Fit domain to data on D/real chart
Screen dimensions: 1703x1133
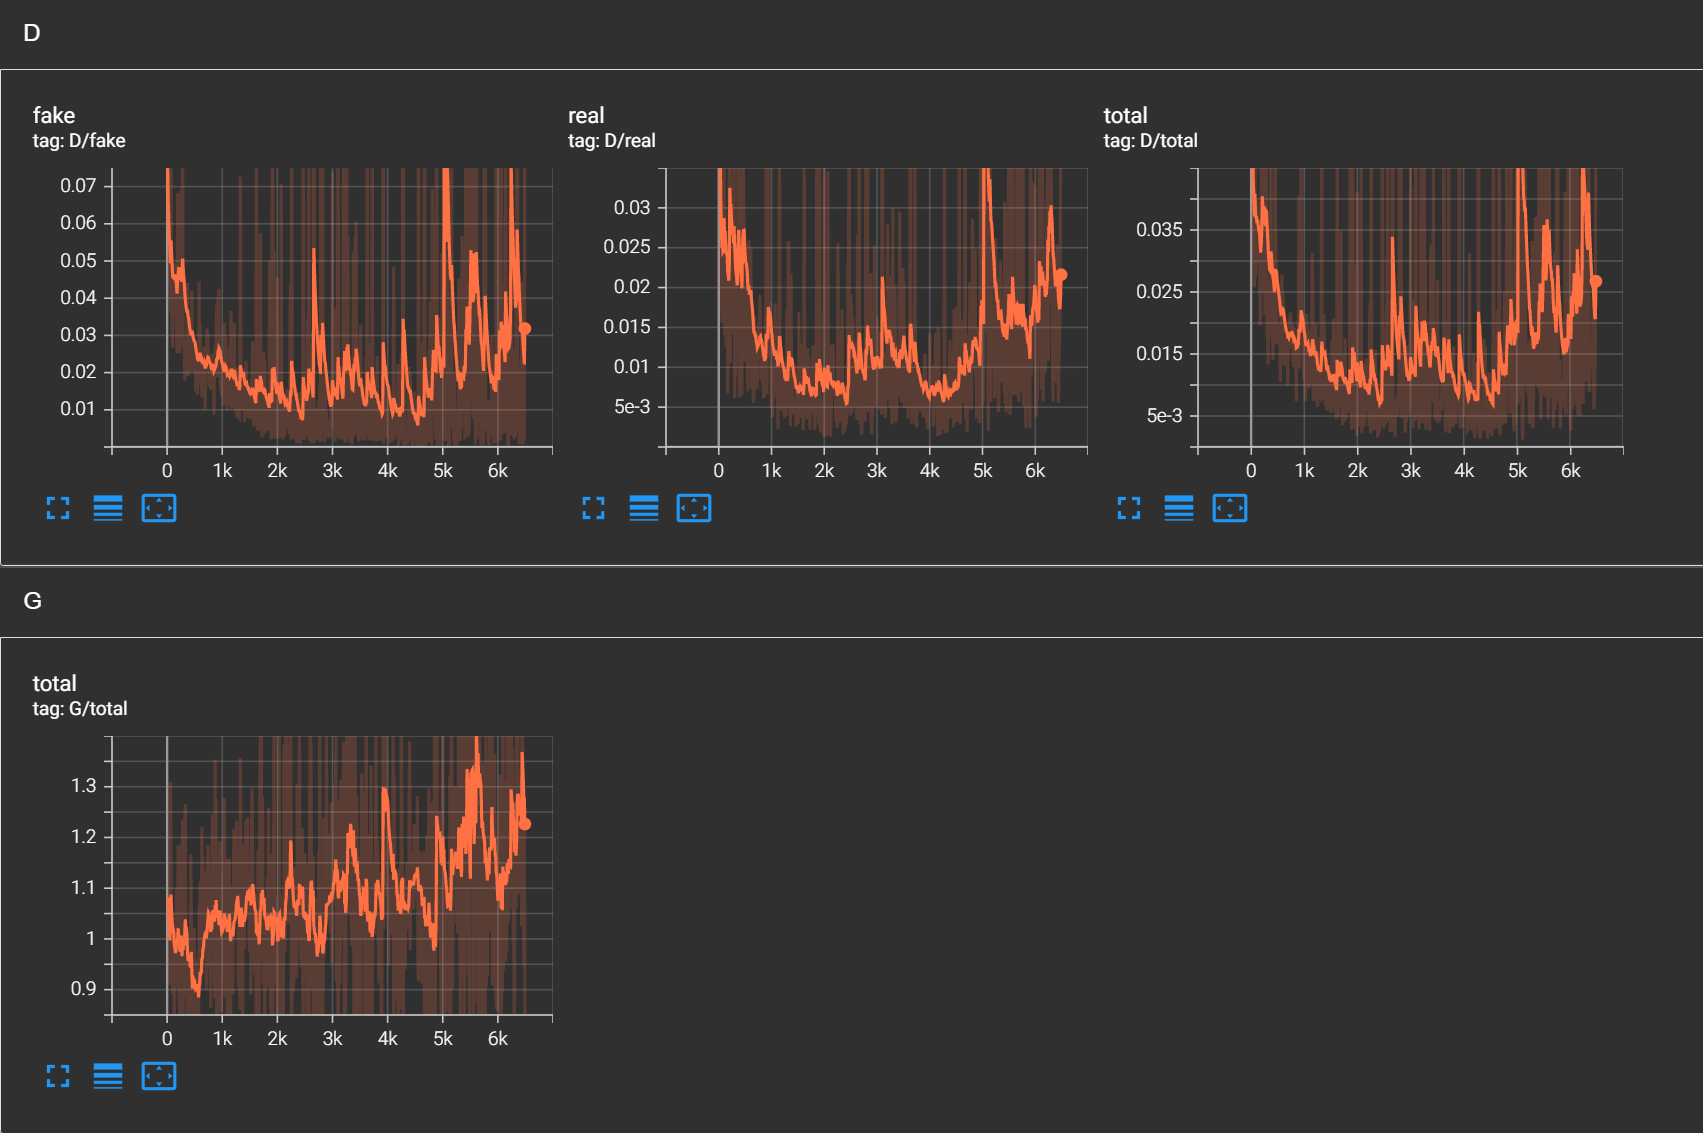[x=694, y=508]
